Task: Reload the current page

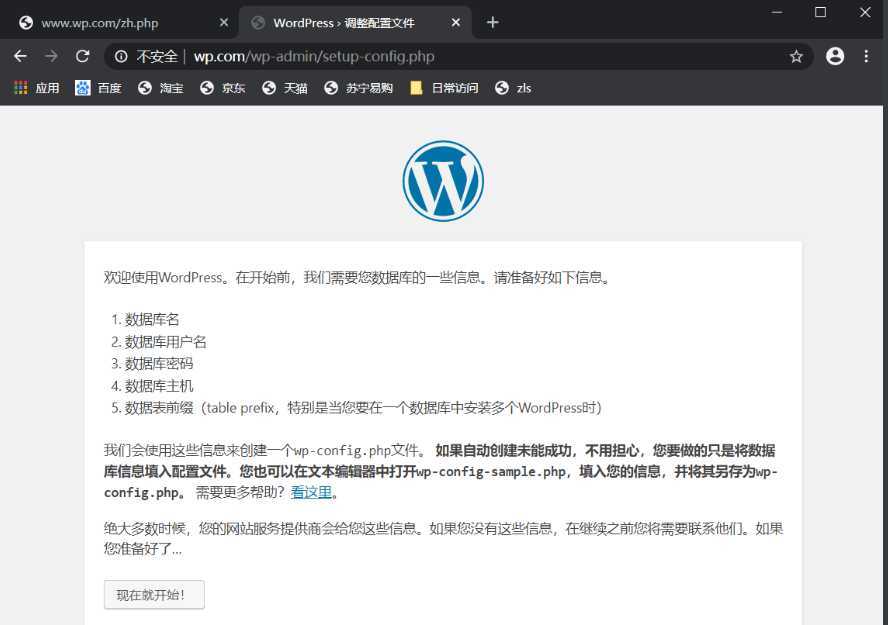Action: (83, 56)
